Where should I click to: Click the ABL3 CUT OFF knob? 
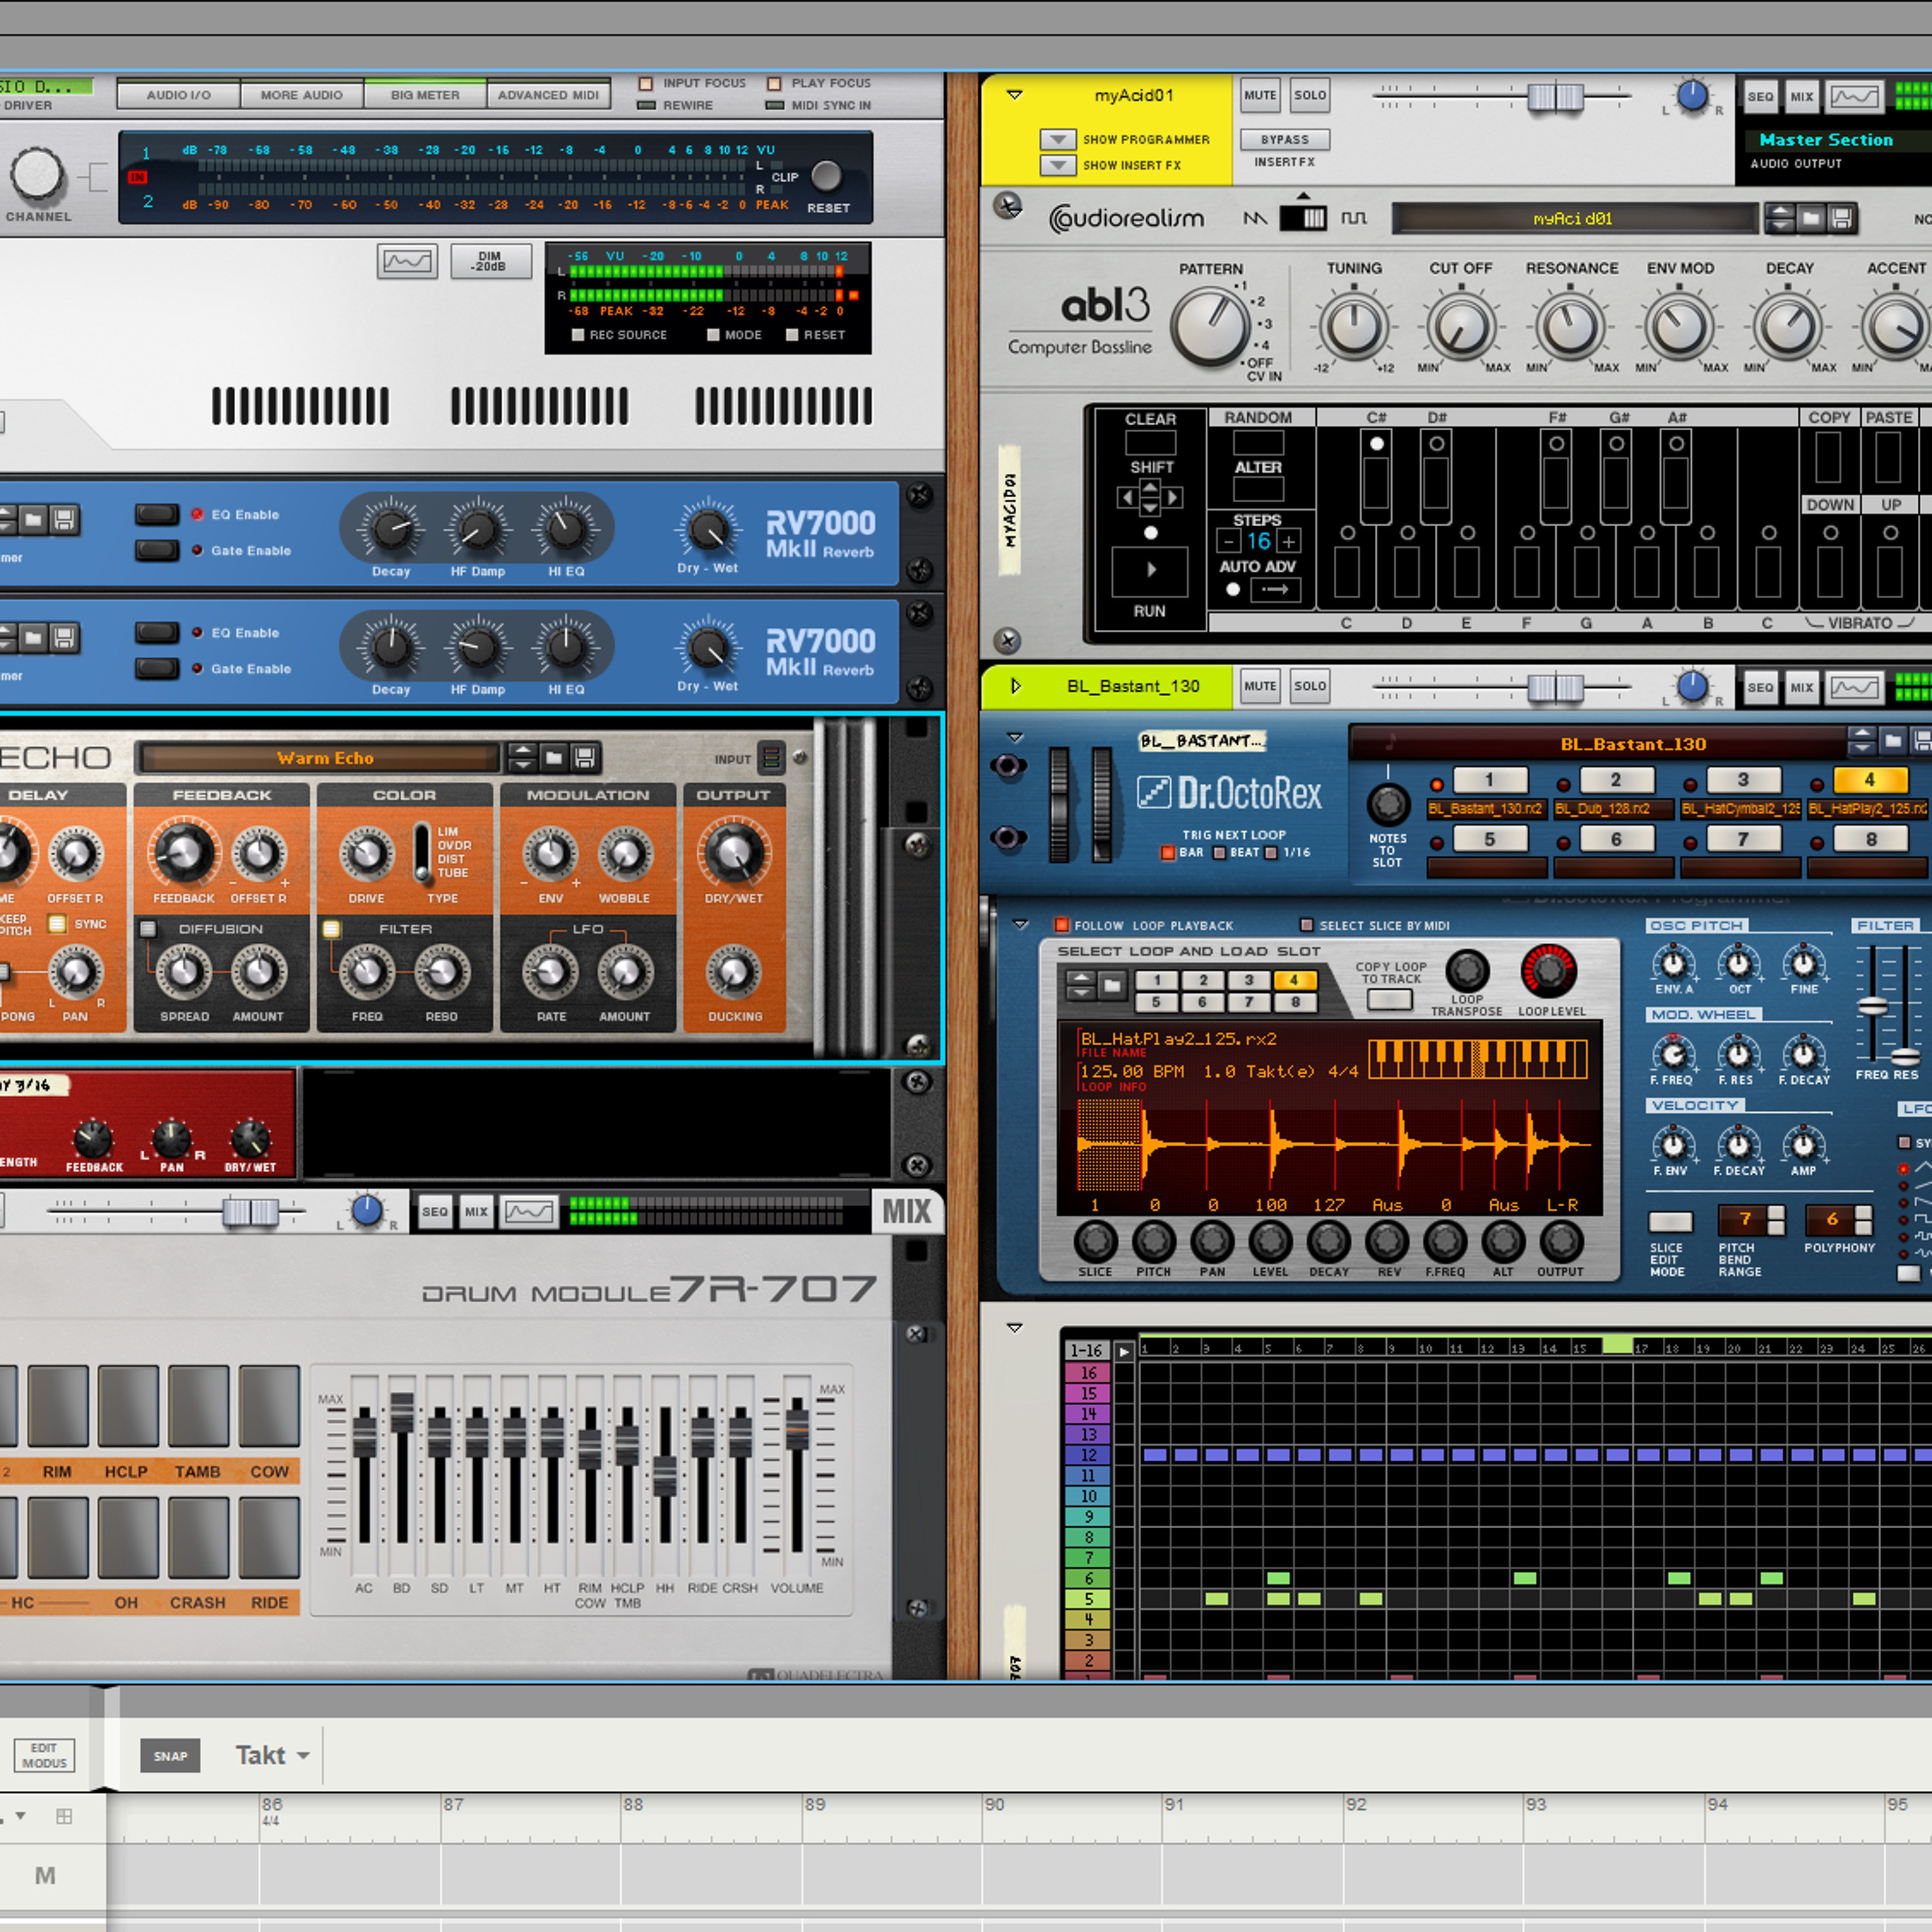point(1460,327)
